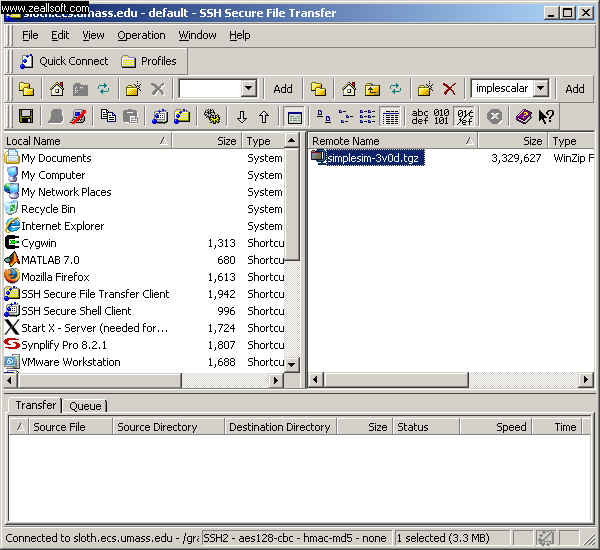Open the local path dropdown
This screenshot has height=550, width=600.
(248, 89)
